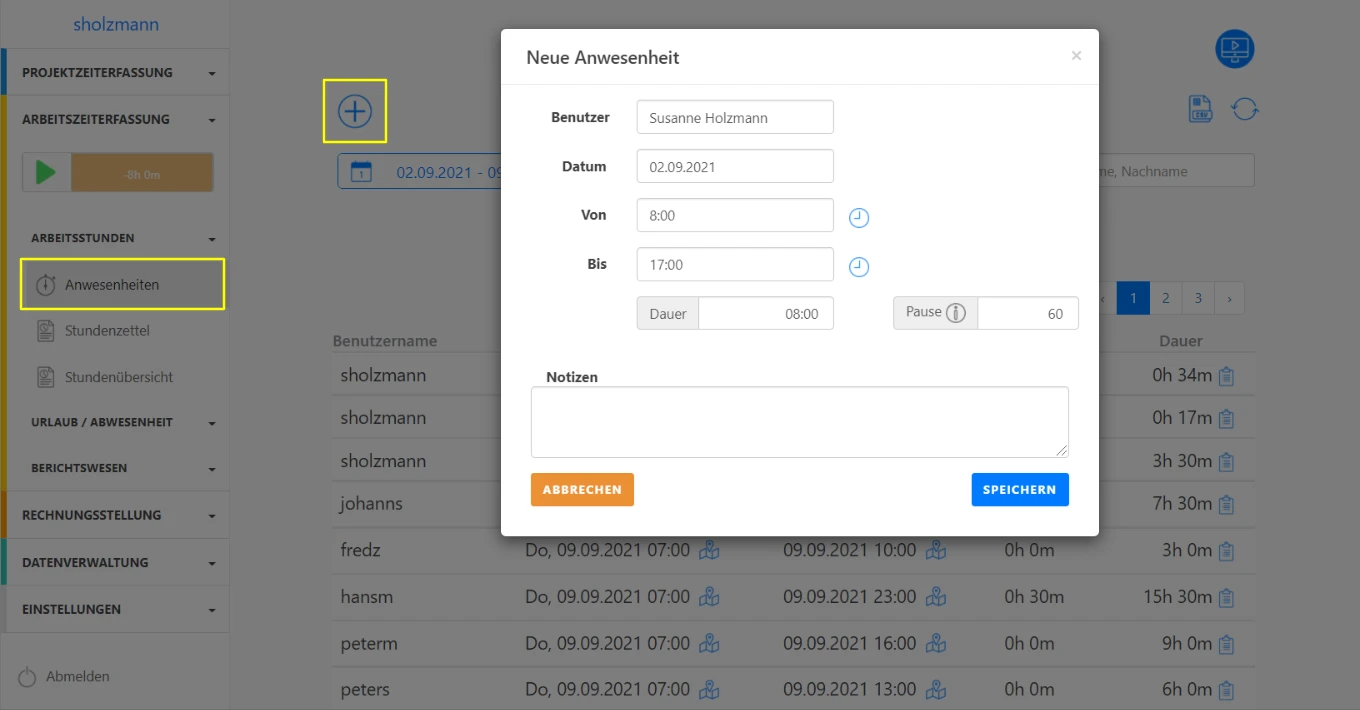Open the clock picker next to Bis
Image resolution: width=1360 pixels, height=710 pixels.
pos(859,267)
